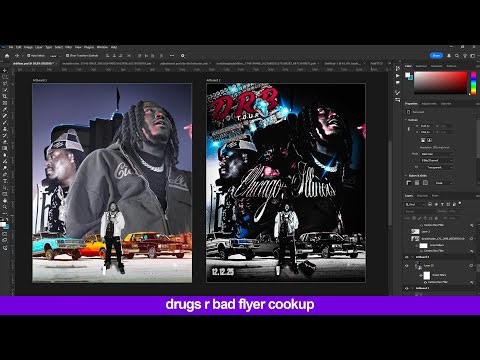Screen dimensions: 480x360
Task: Toggle visibility of Artboard 1 in Layers
Action: point(407,288)
